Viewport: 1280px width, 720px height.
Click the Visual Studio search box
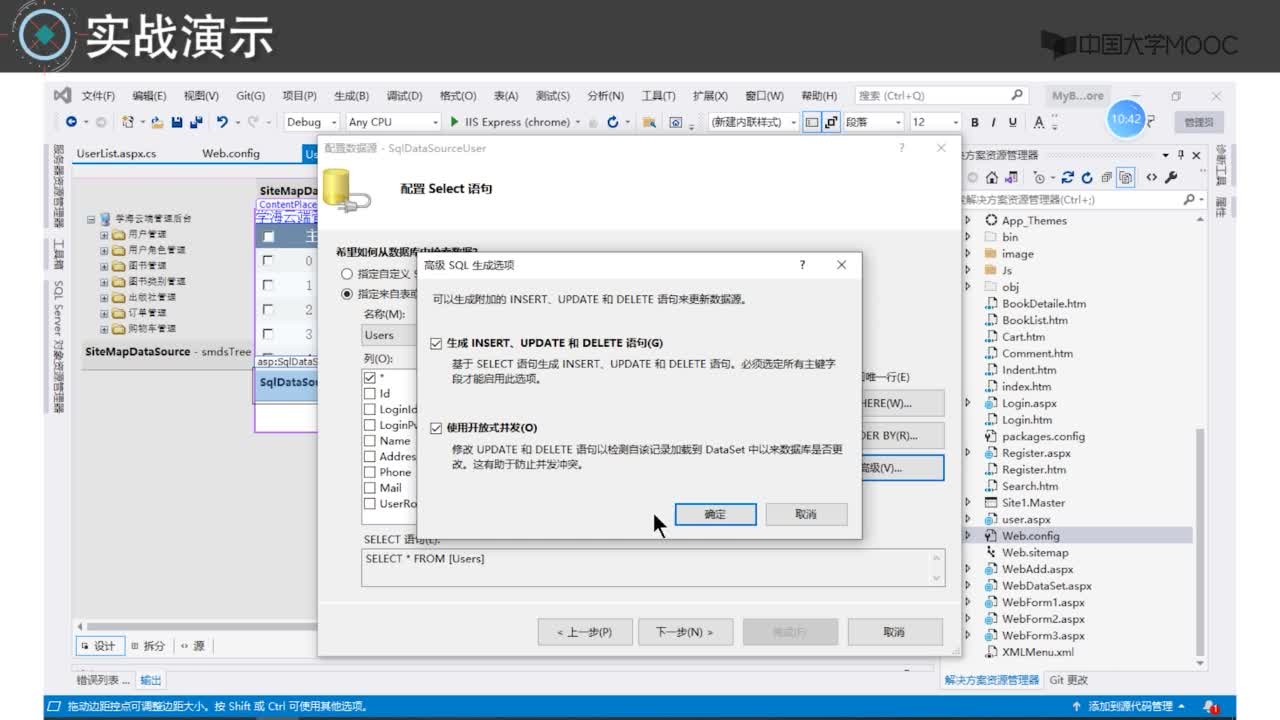pos(941,95)
